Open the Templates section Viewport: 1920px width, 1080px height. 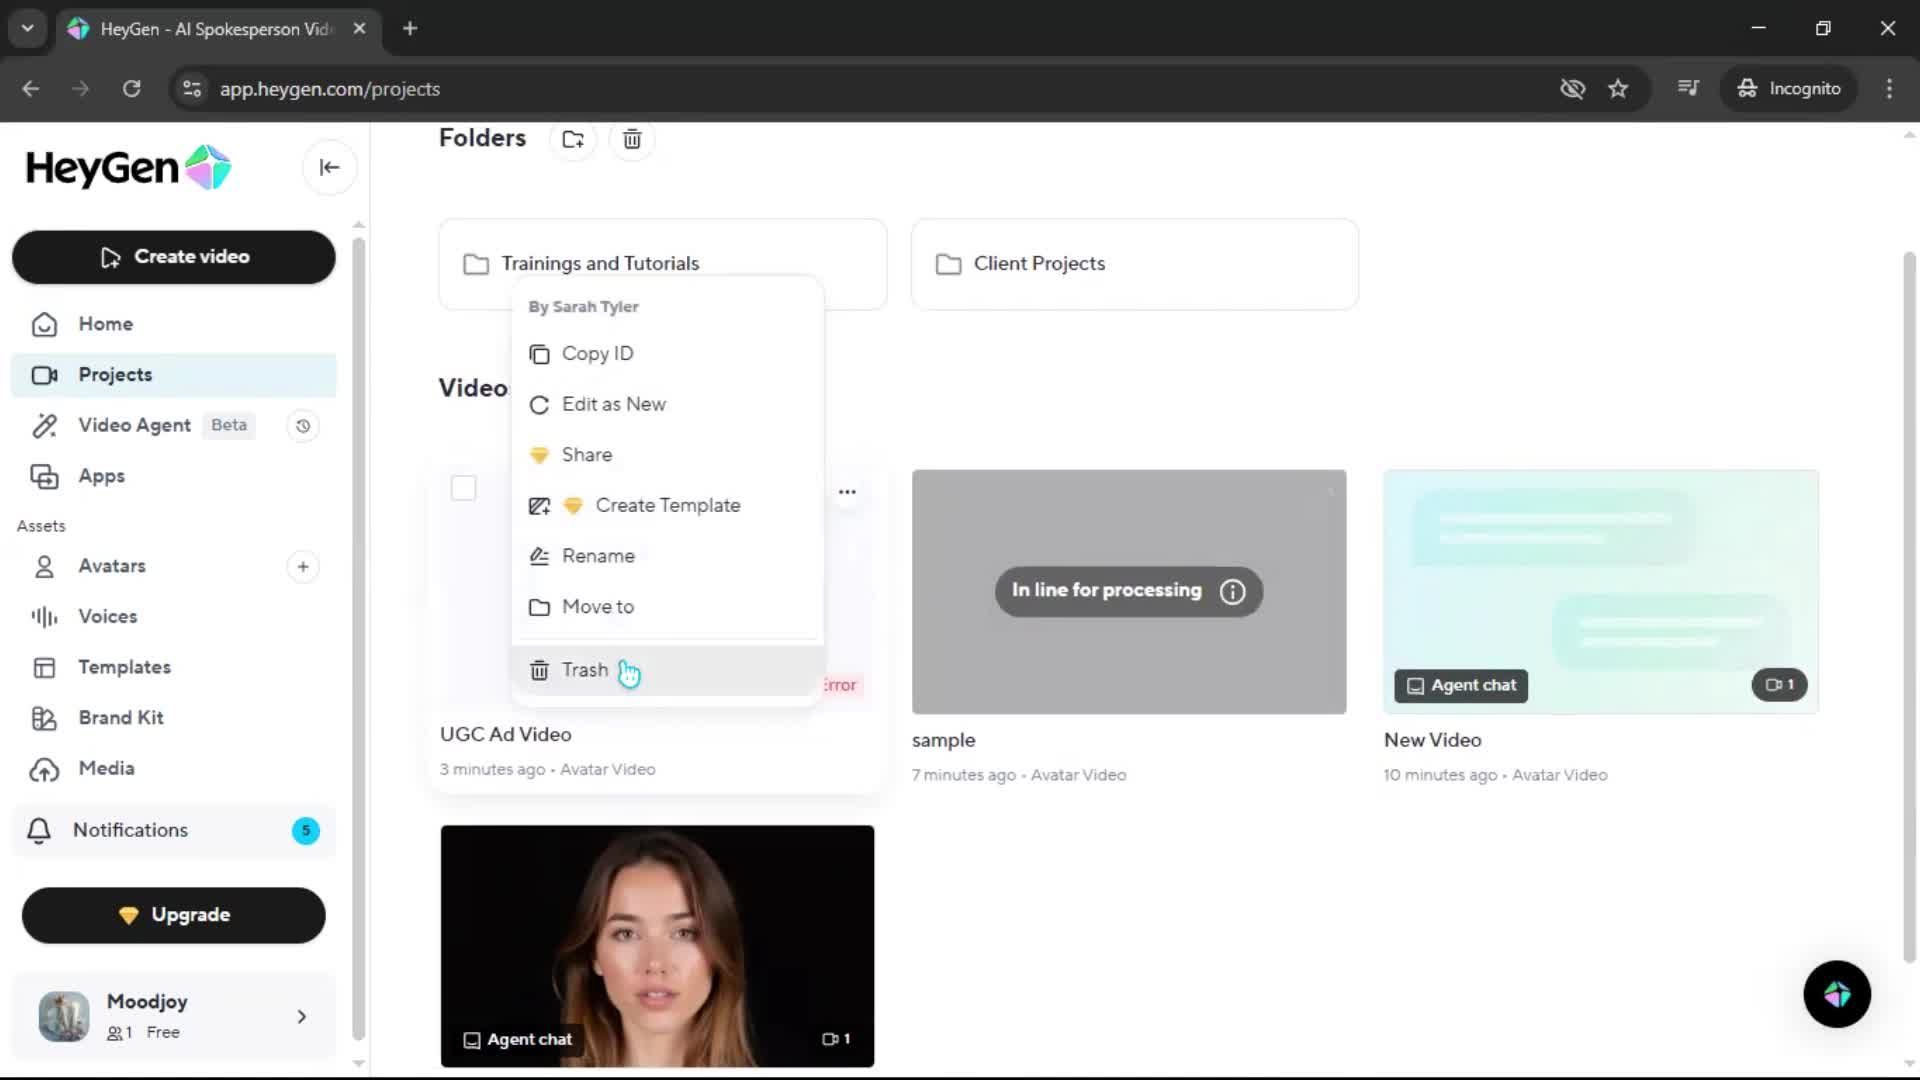click(x=124, y=667)
